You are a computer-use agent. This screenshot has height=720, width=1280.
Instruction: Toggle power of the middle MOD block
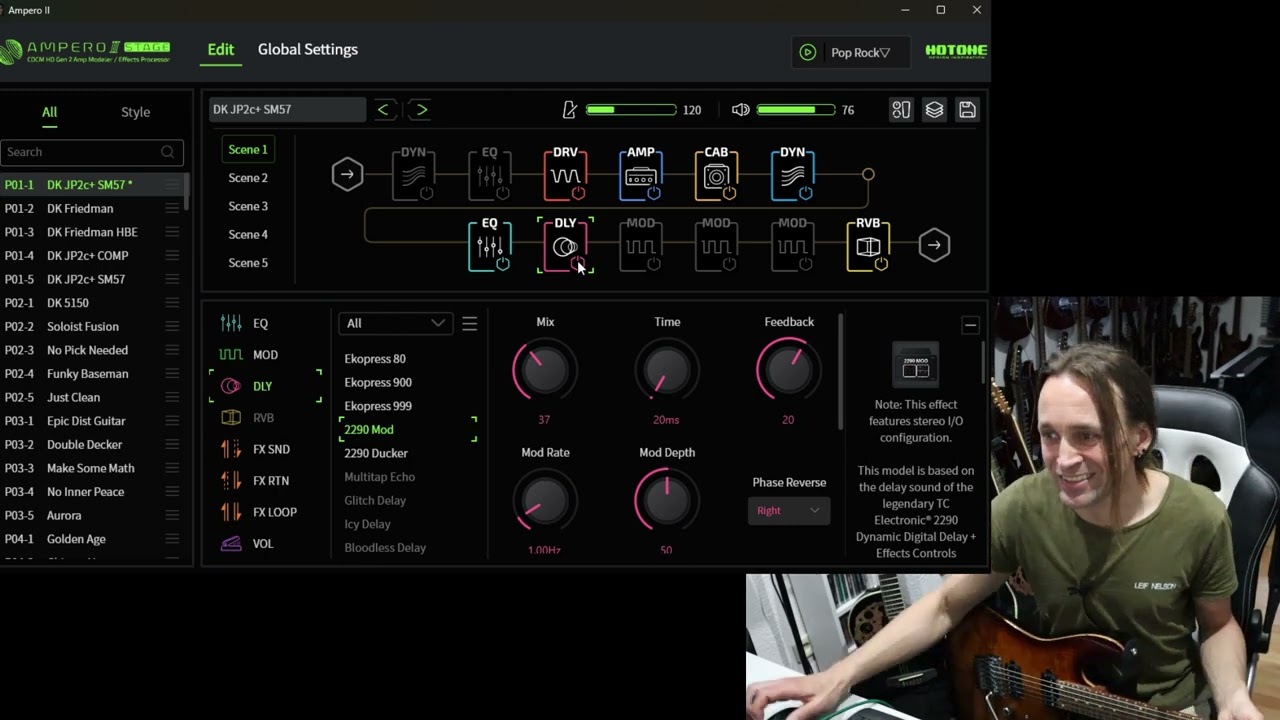730,264
